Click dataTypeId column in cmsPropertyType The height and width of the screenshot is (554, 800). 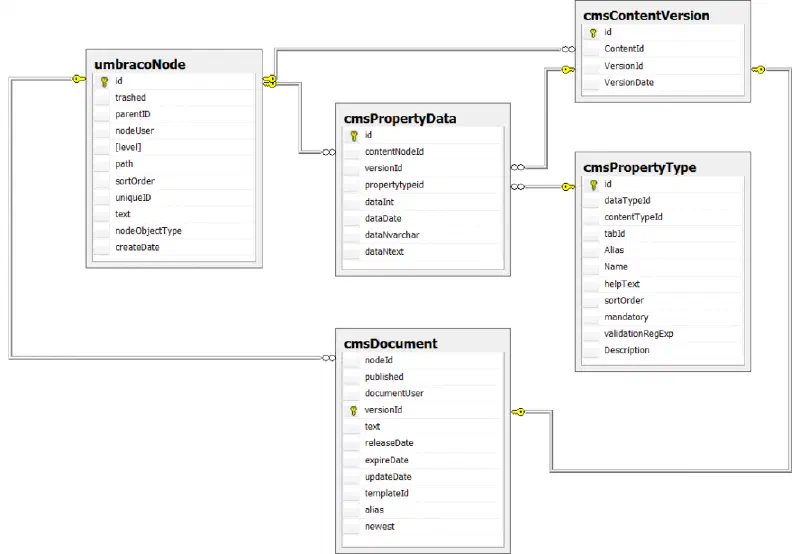pyautogui.click(x=662, y=200)
